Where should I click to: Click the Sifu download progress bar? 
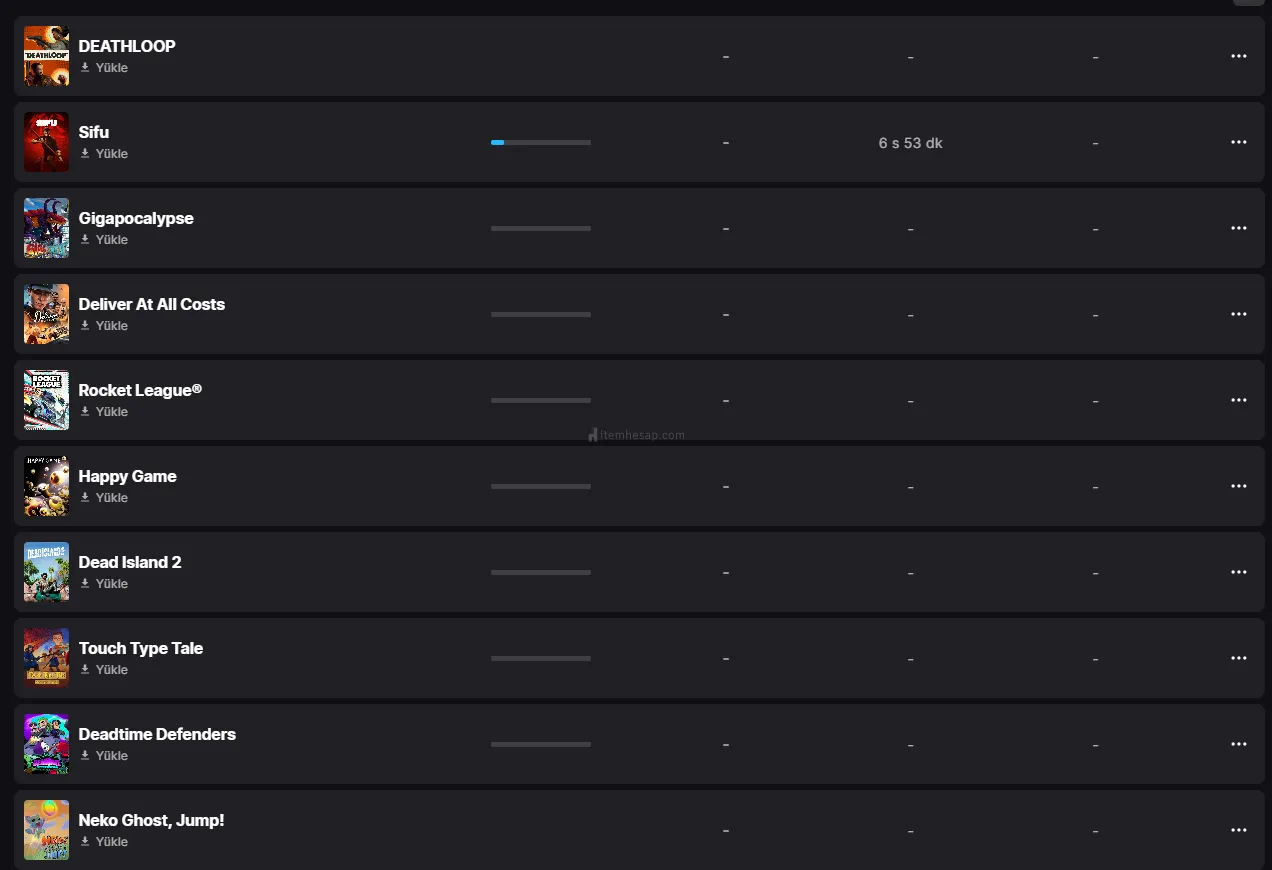[540, 143]
